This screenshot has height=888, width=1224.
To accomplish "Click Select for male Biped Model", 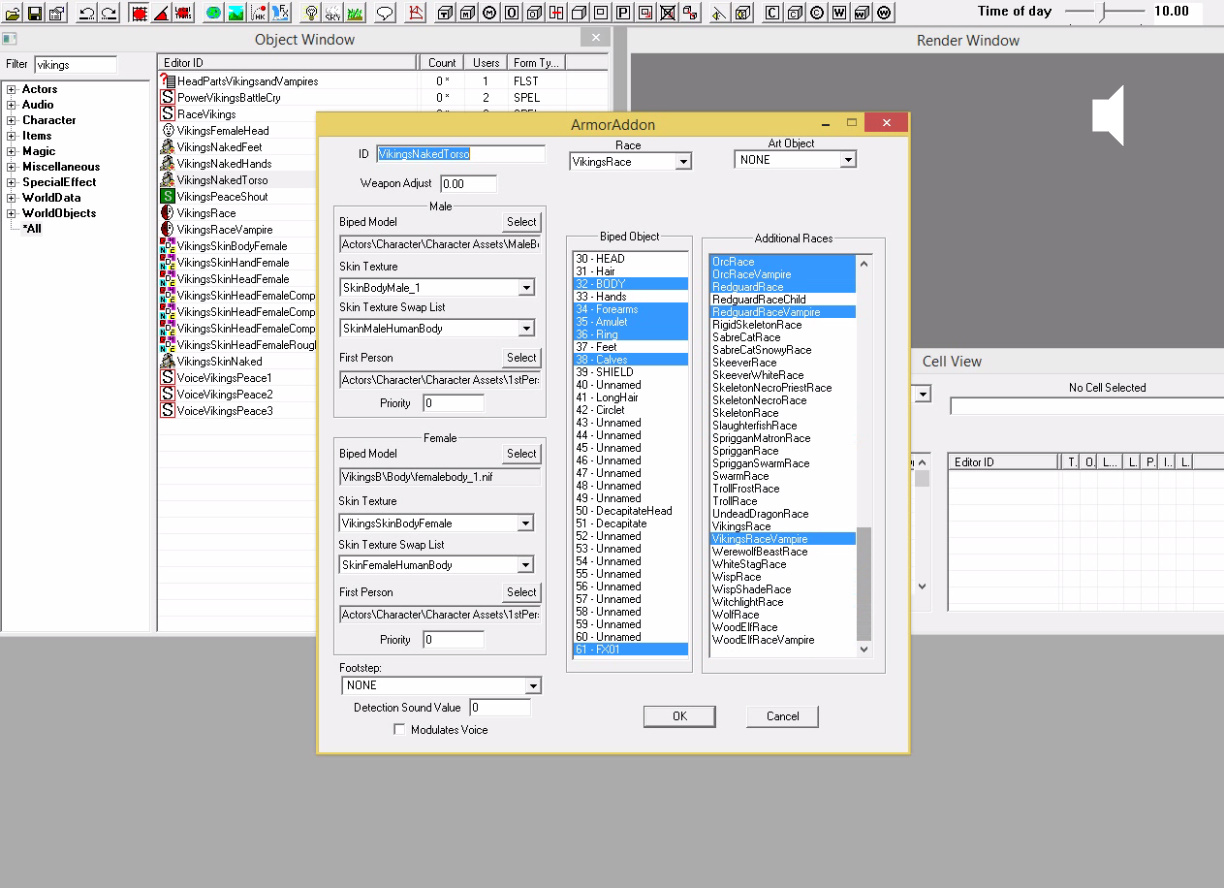I will [521, 222].
